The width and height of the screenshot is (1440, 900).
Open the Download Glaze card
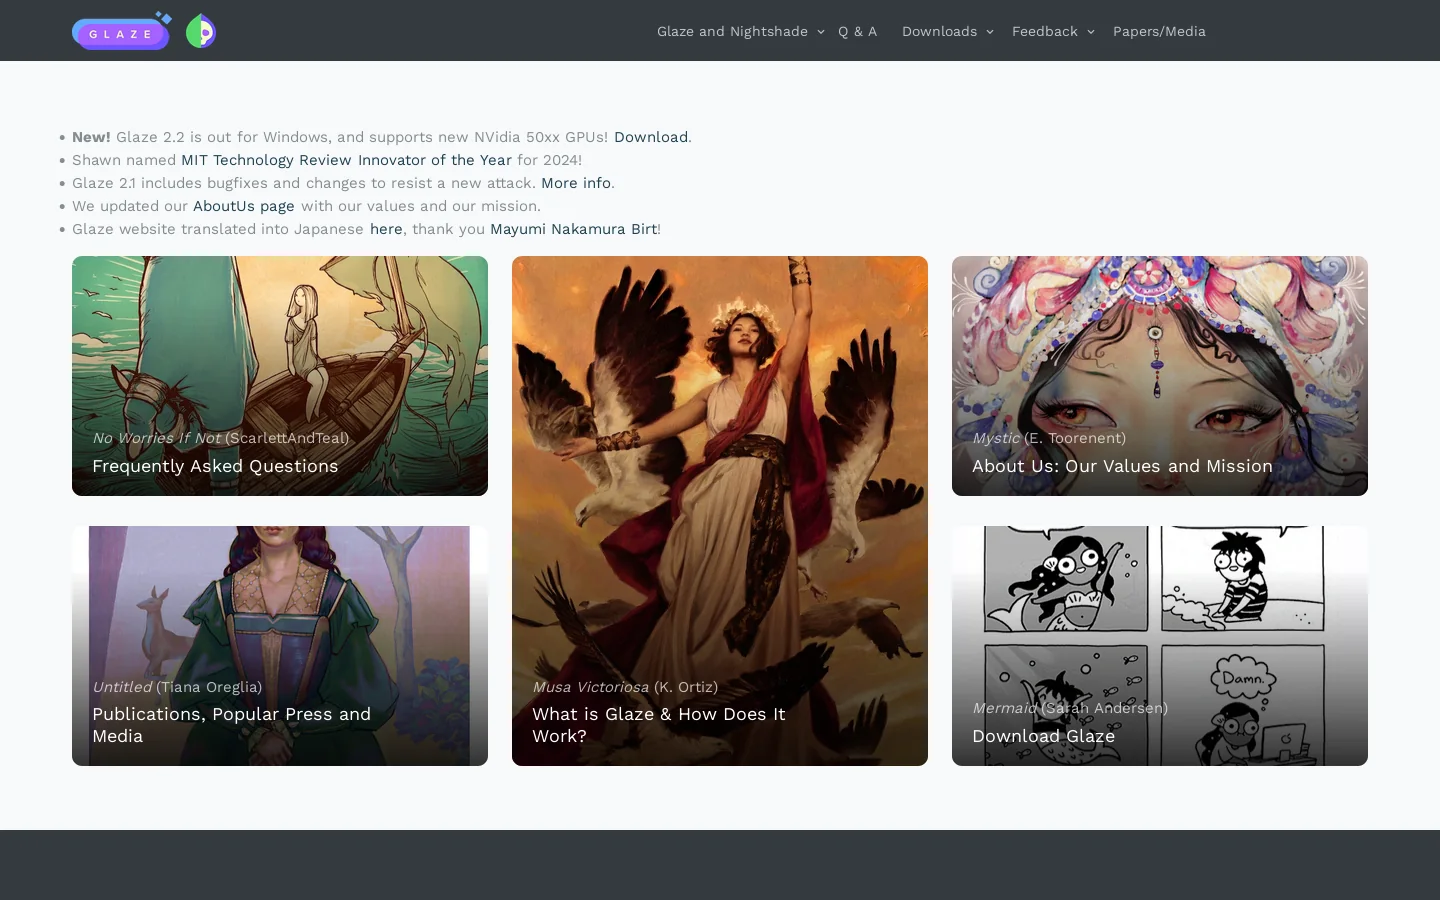click(1160, 646)
